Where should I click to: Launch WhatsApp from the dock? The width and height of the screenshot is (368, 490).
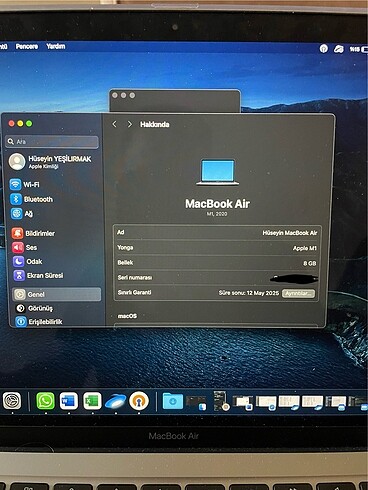[45, 401]
